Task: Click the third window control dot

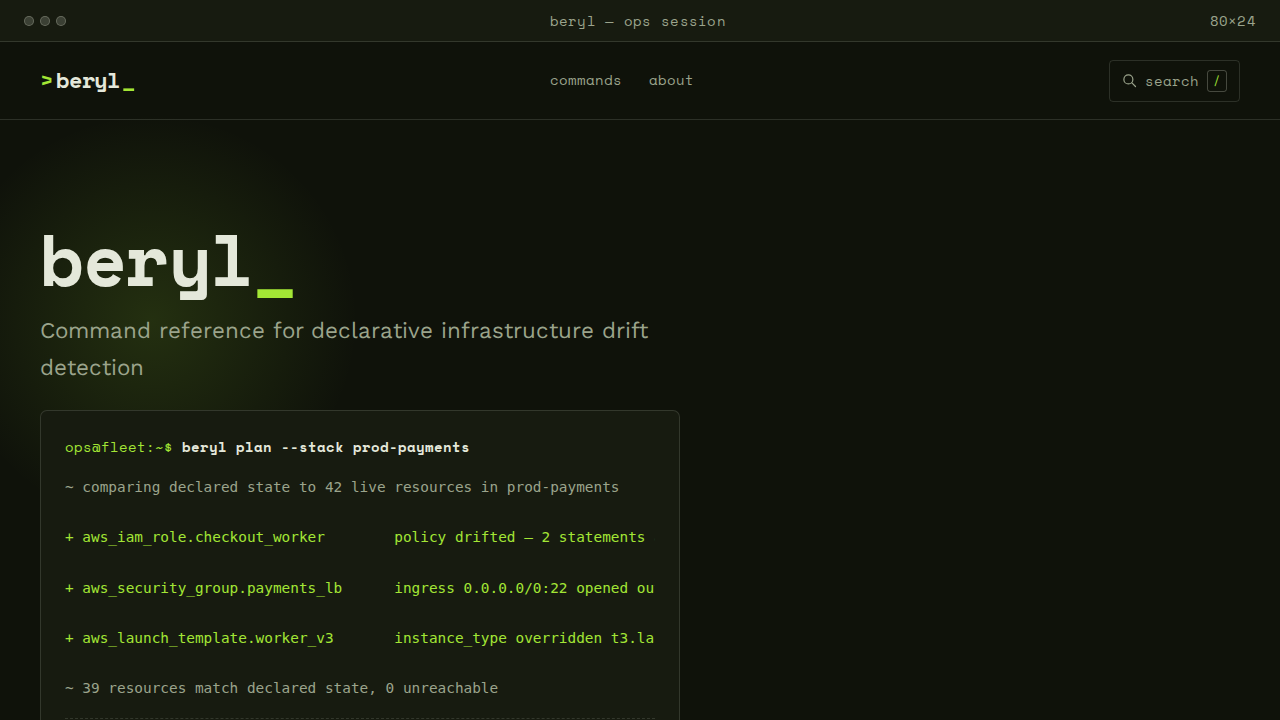Action: [61, 21]
